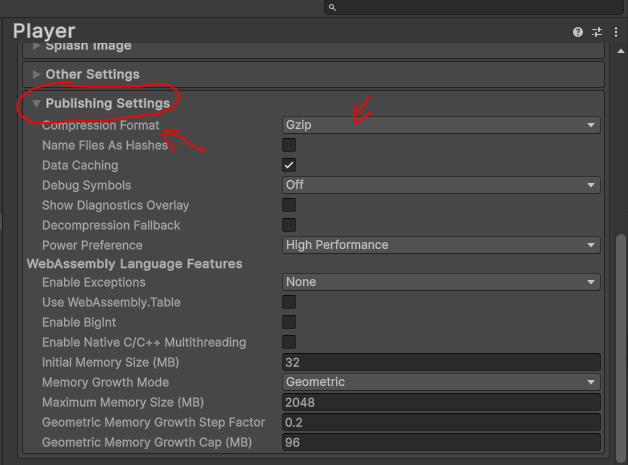Enable Native C/C++ Multithreading checkbox
Viewport: 628px width, 465px height.
tap(289, 342)
